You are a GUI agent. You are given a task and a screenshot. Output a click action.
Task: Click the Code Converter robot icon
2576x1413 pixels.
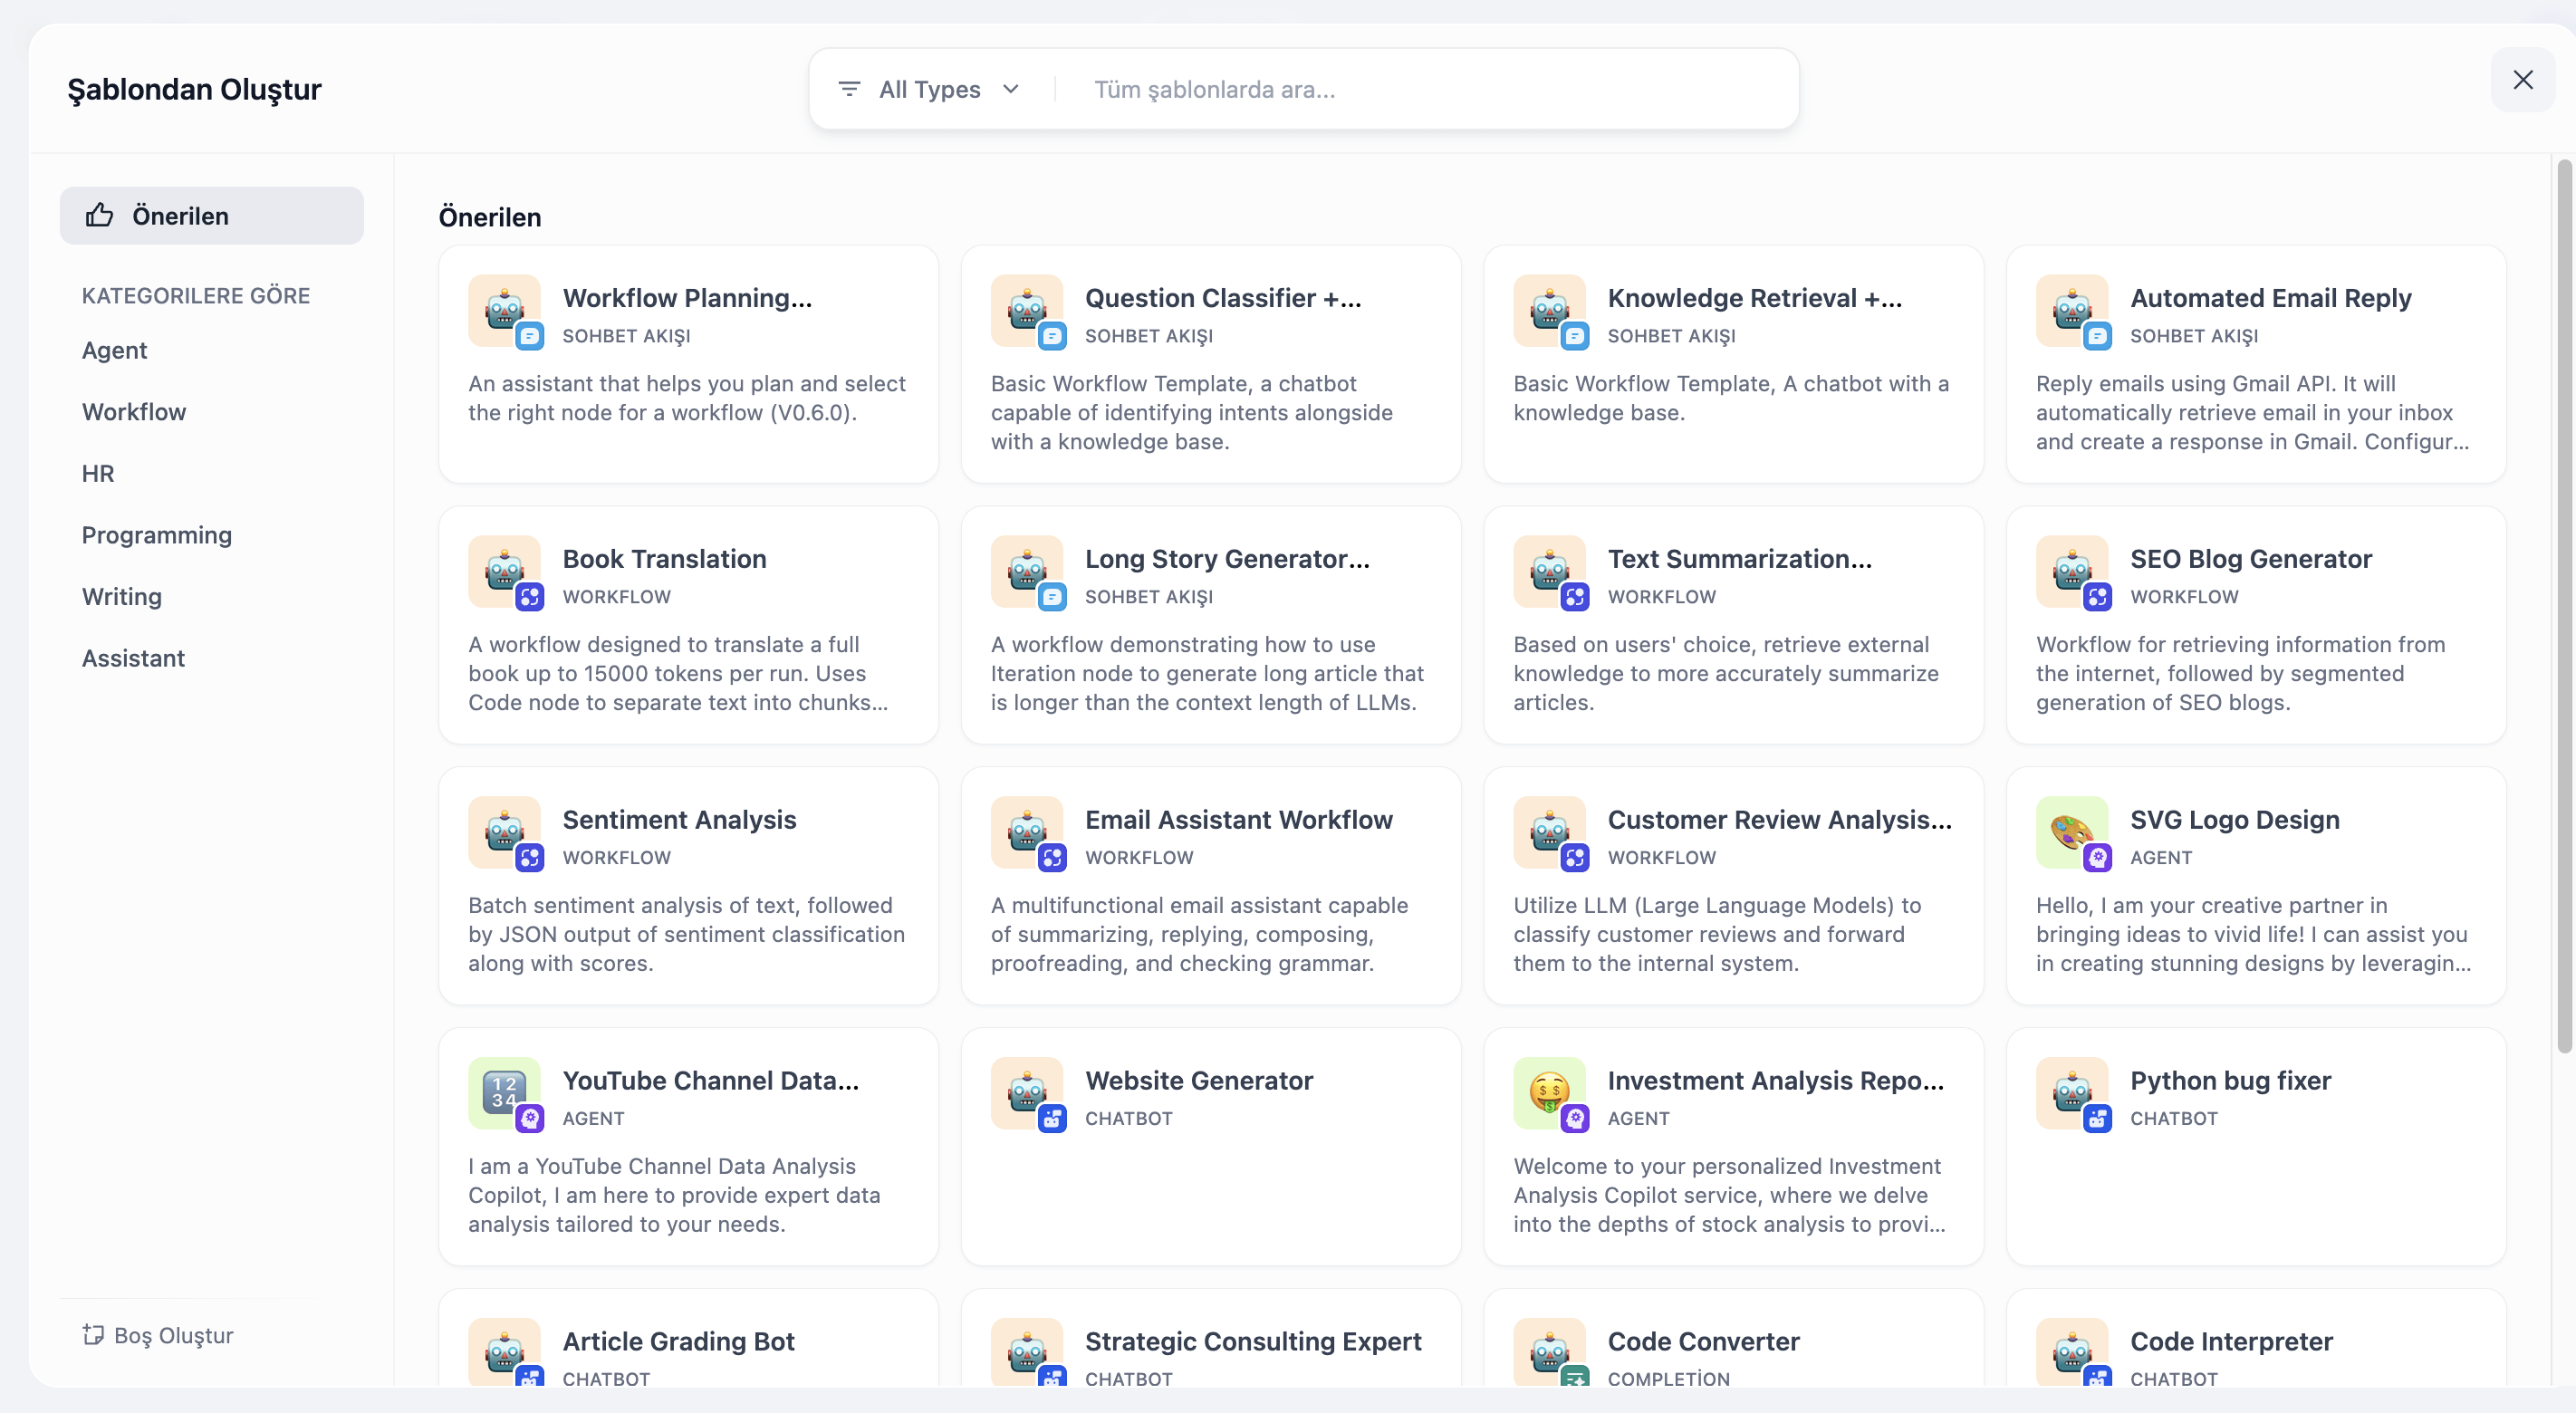pyautogui.click(x=1549, y=1353)
